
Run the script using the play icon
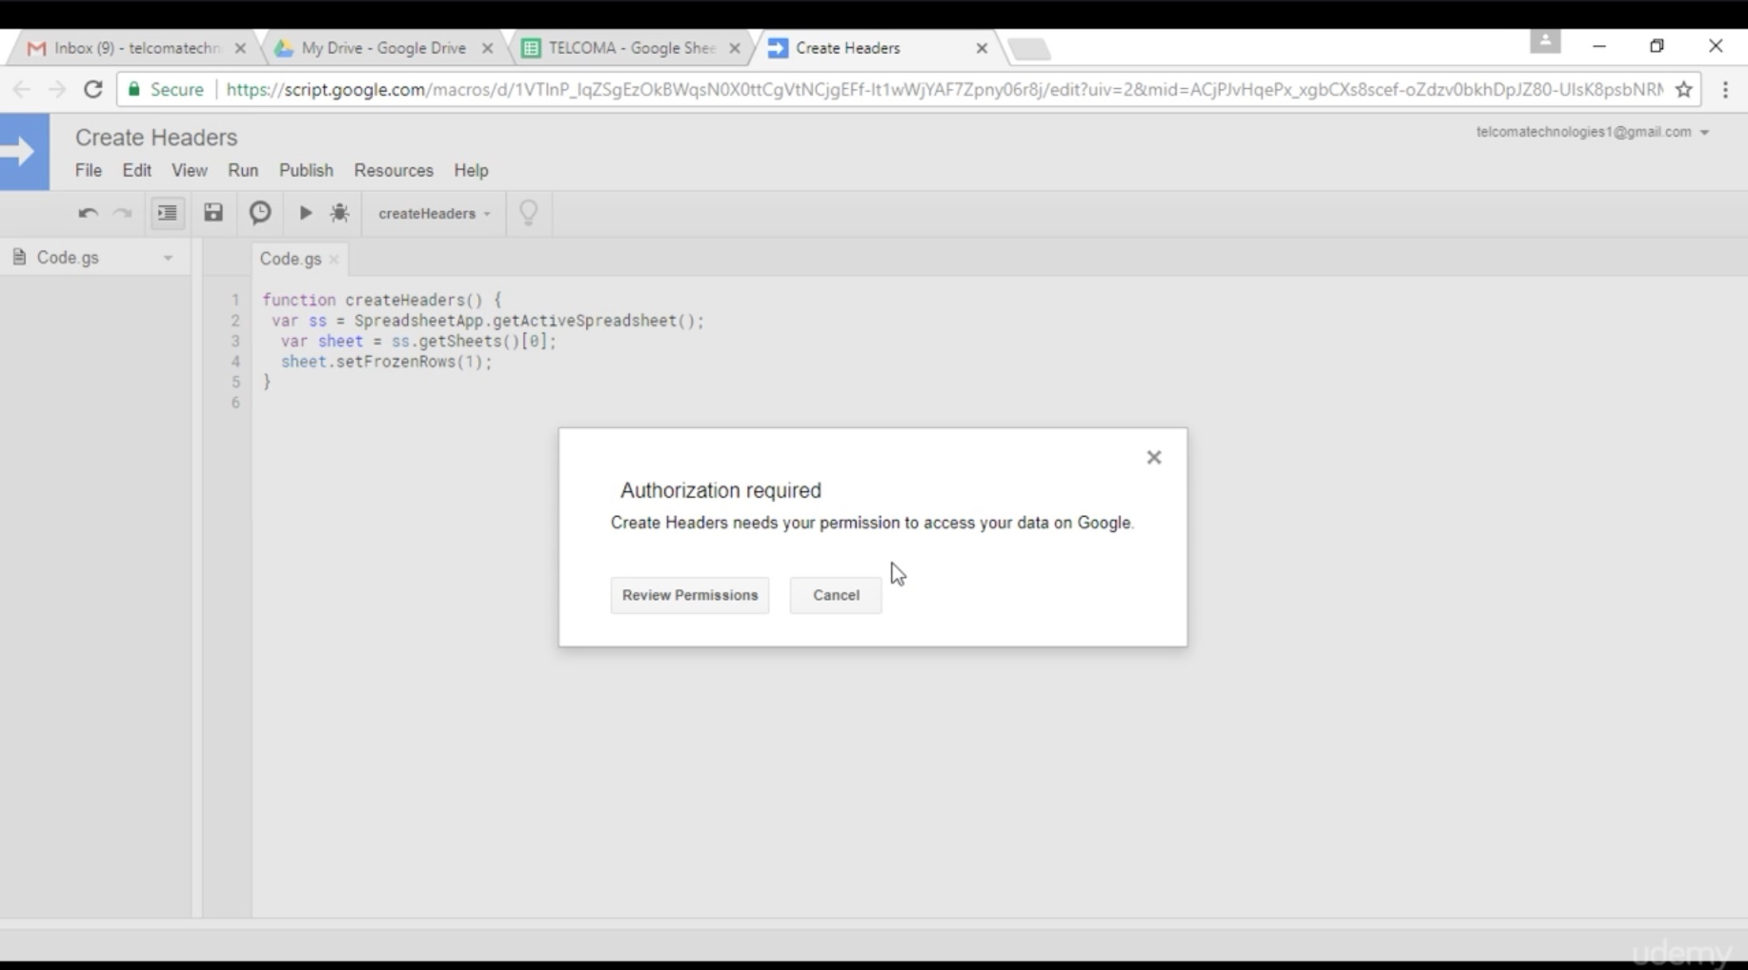(x=305, y=213)
